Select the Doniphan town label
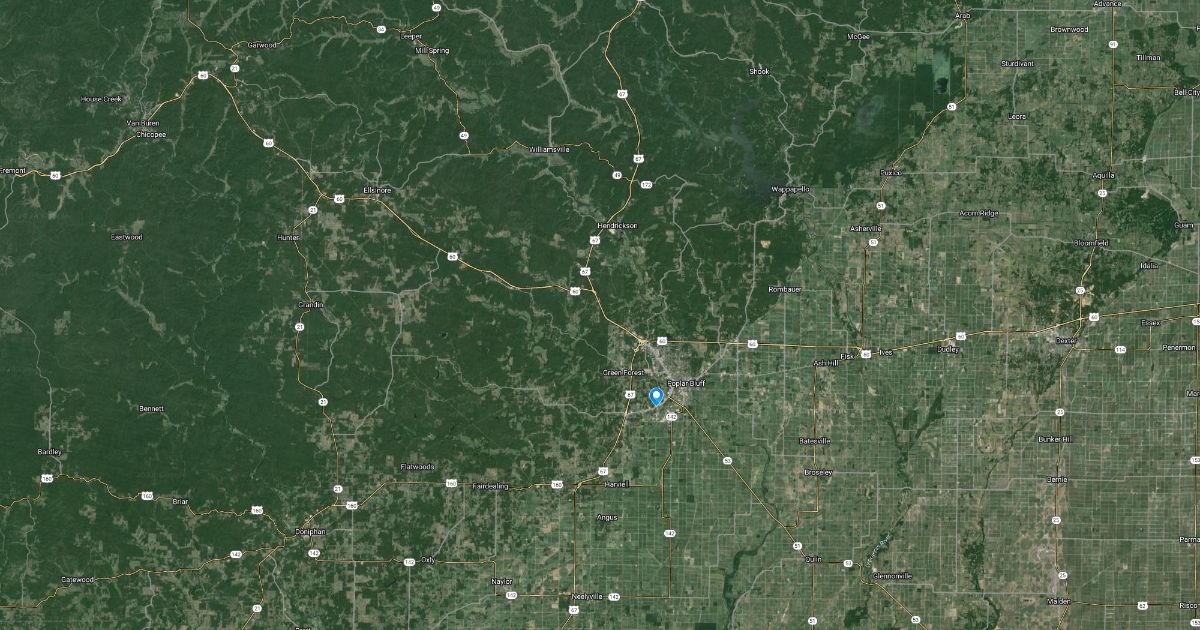Screen dimensions: 1200x630 click(x=311, y=531)
